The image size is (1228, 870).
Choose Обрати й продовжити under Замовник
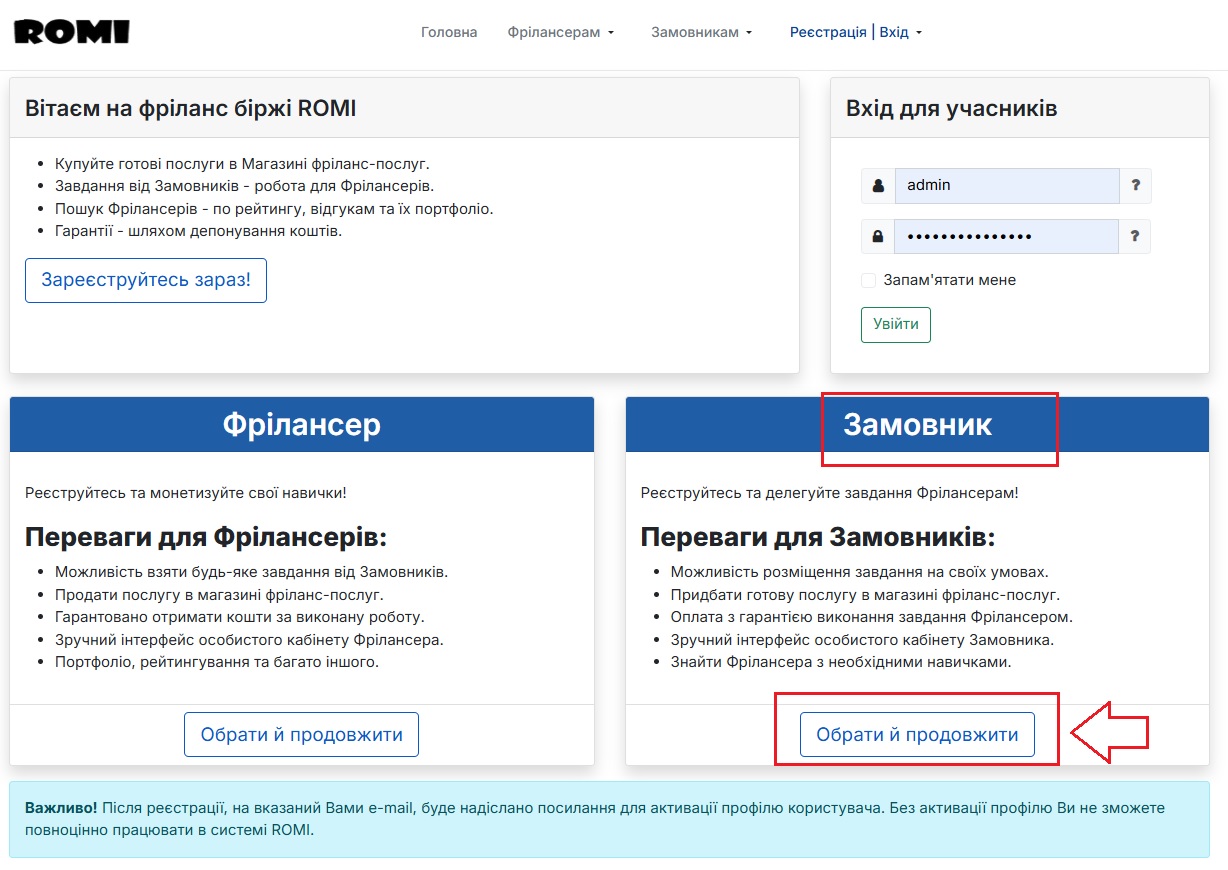click(917, 733)
